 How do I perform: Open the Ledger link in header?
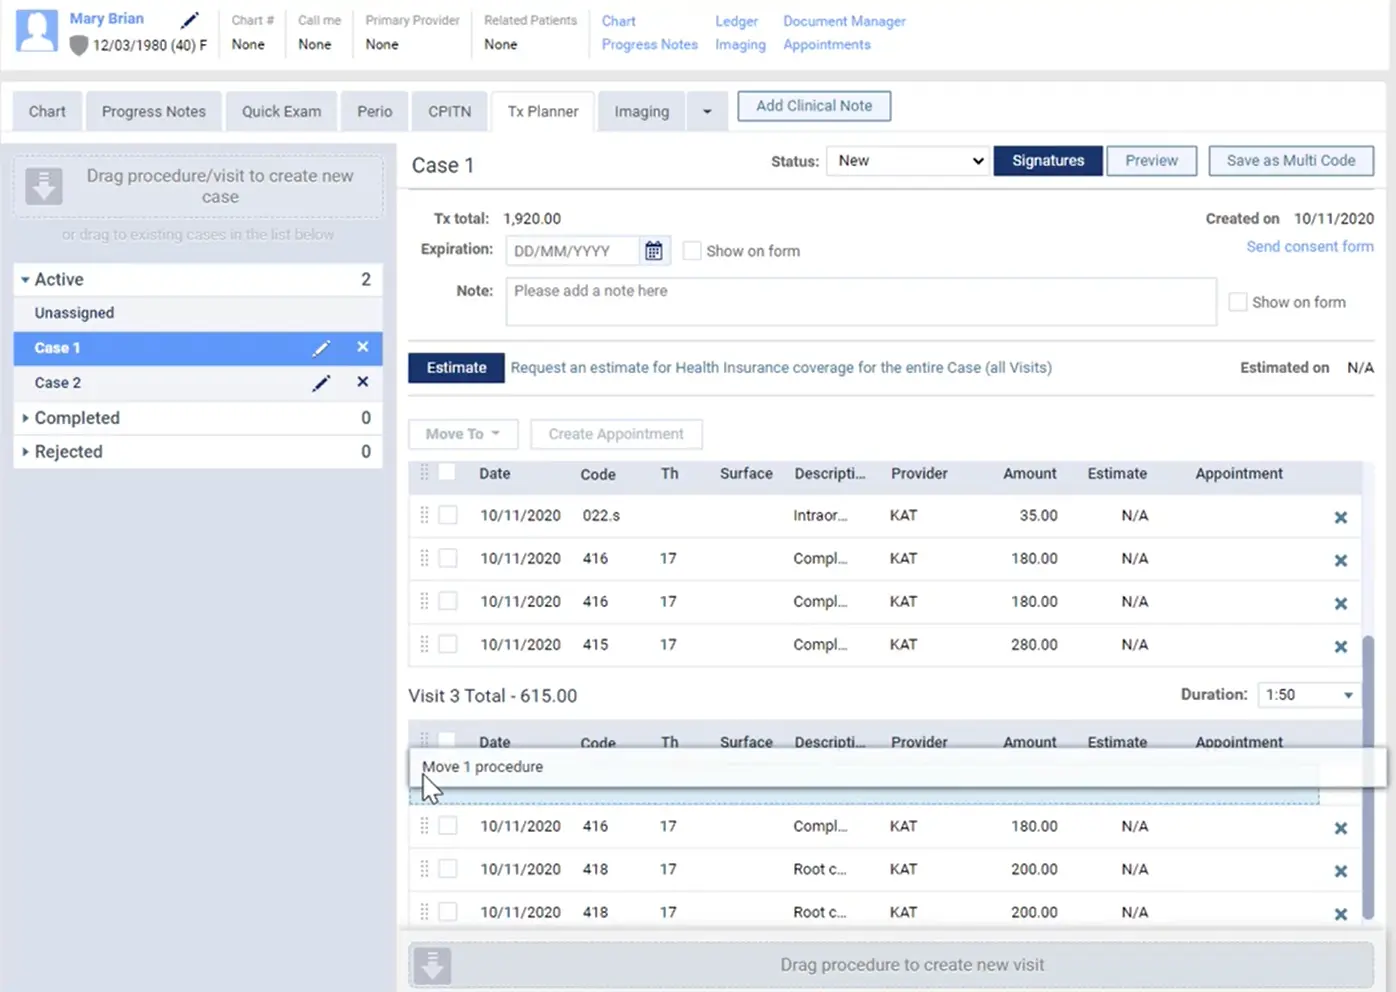[737, 21]
